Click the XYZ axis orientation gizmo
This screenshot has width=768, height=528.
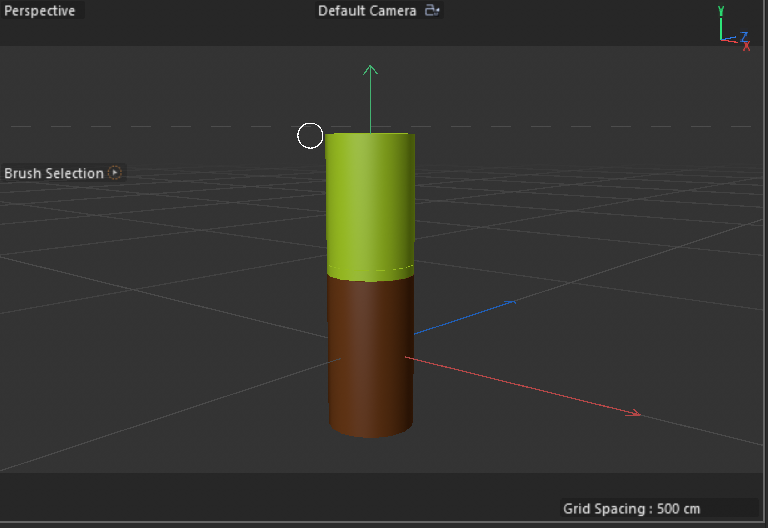(732, 28)
